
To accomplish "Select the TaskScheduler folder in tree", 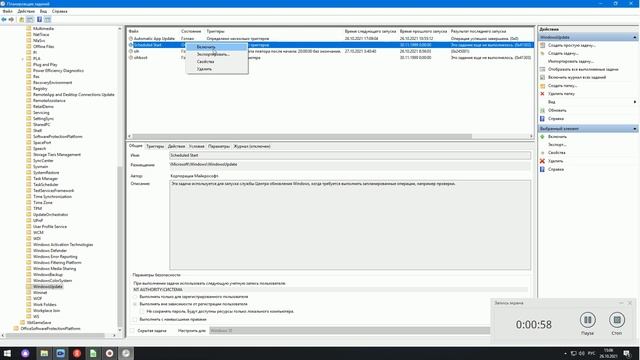I will (x=46, y=184).
